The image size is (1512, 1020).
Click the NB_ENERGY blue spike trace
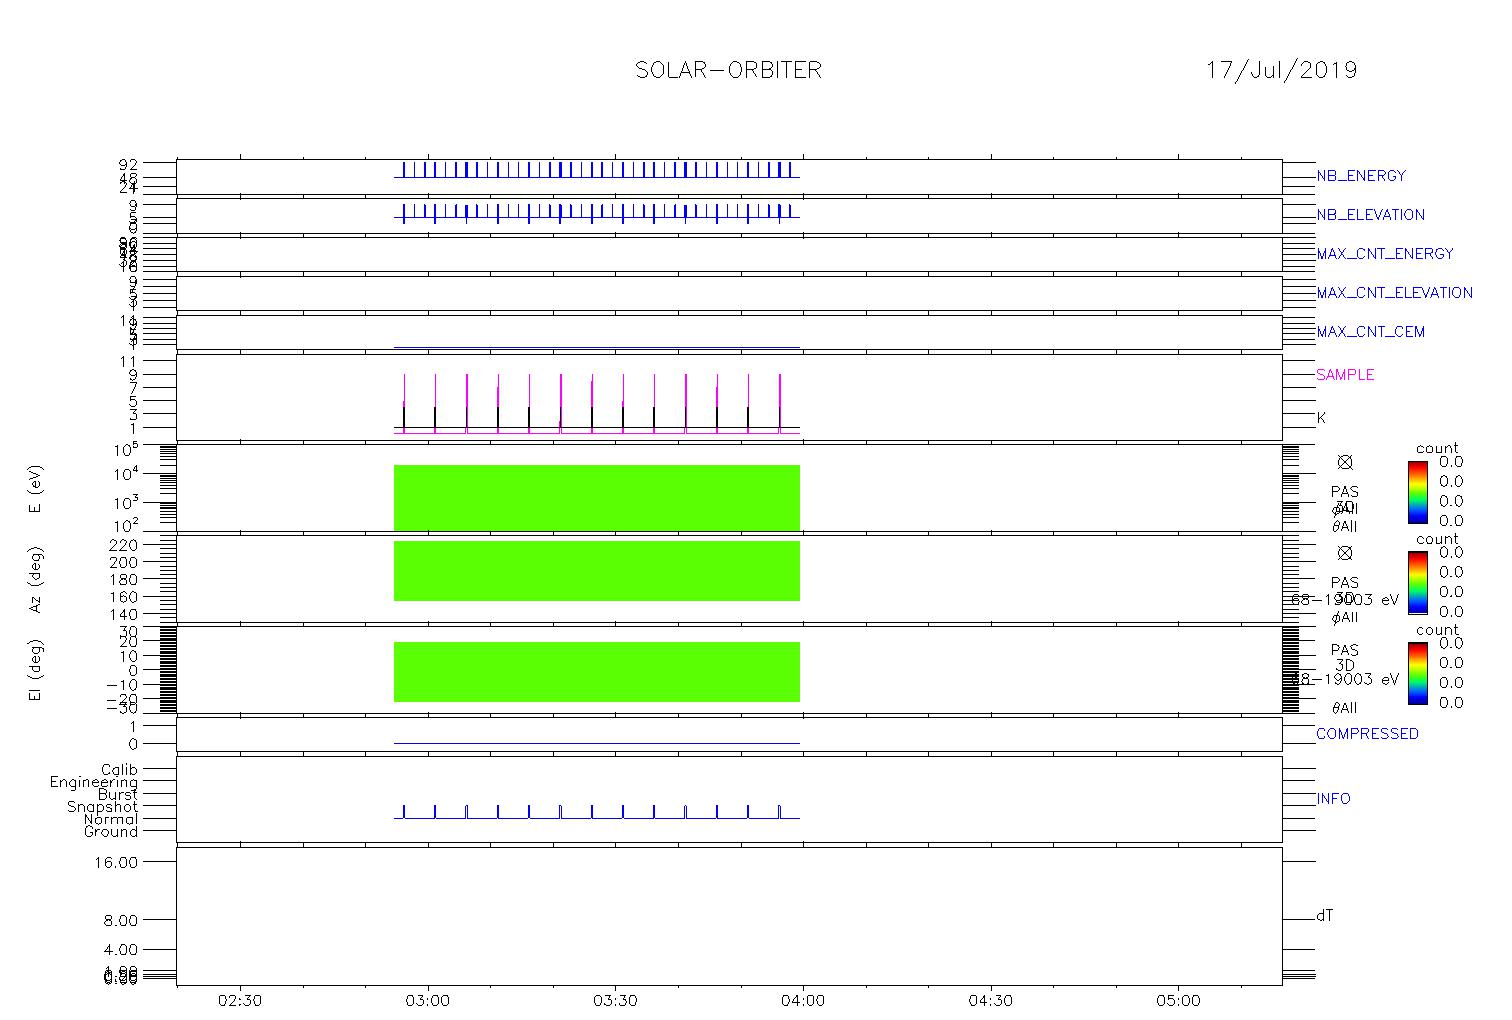pyautogui.click(x=597, y=170)
